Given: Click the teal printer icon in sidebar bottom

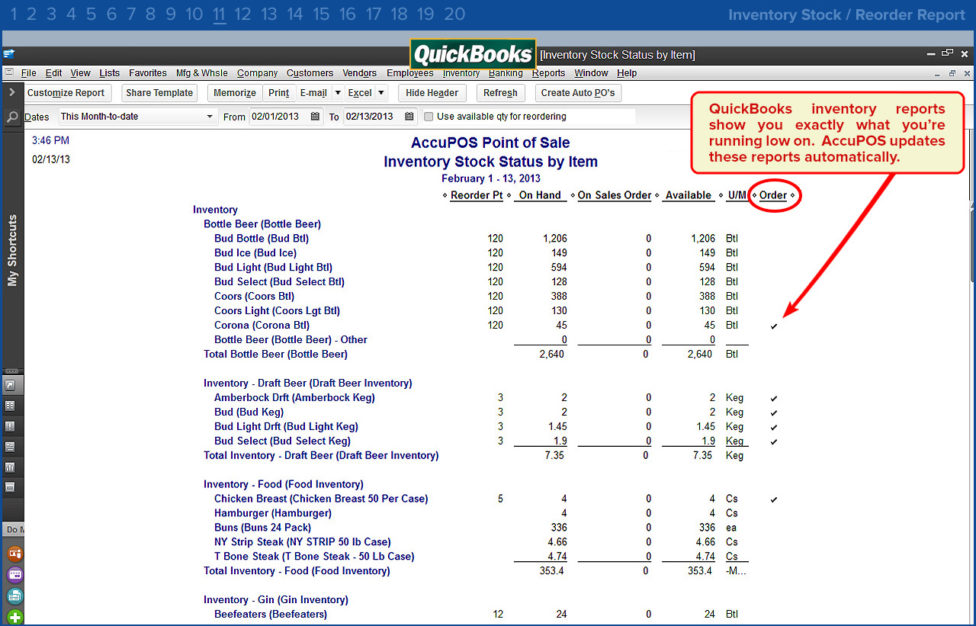Looking at the screenshot, I should point(15,596).
